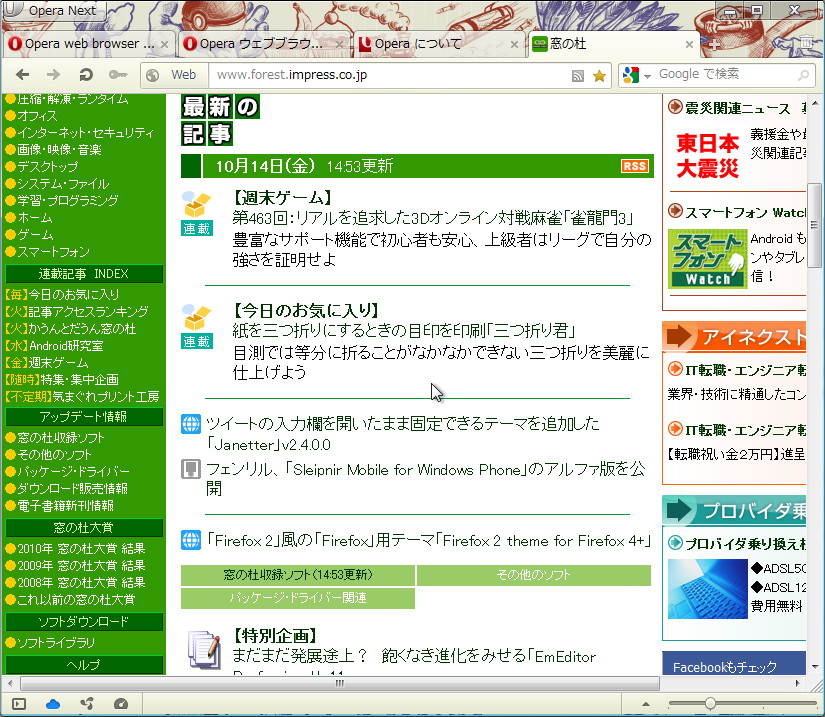This screenshot has width=825, height=717.
Task: Open the Opera Next menu button
Action: point(52,11)
